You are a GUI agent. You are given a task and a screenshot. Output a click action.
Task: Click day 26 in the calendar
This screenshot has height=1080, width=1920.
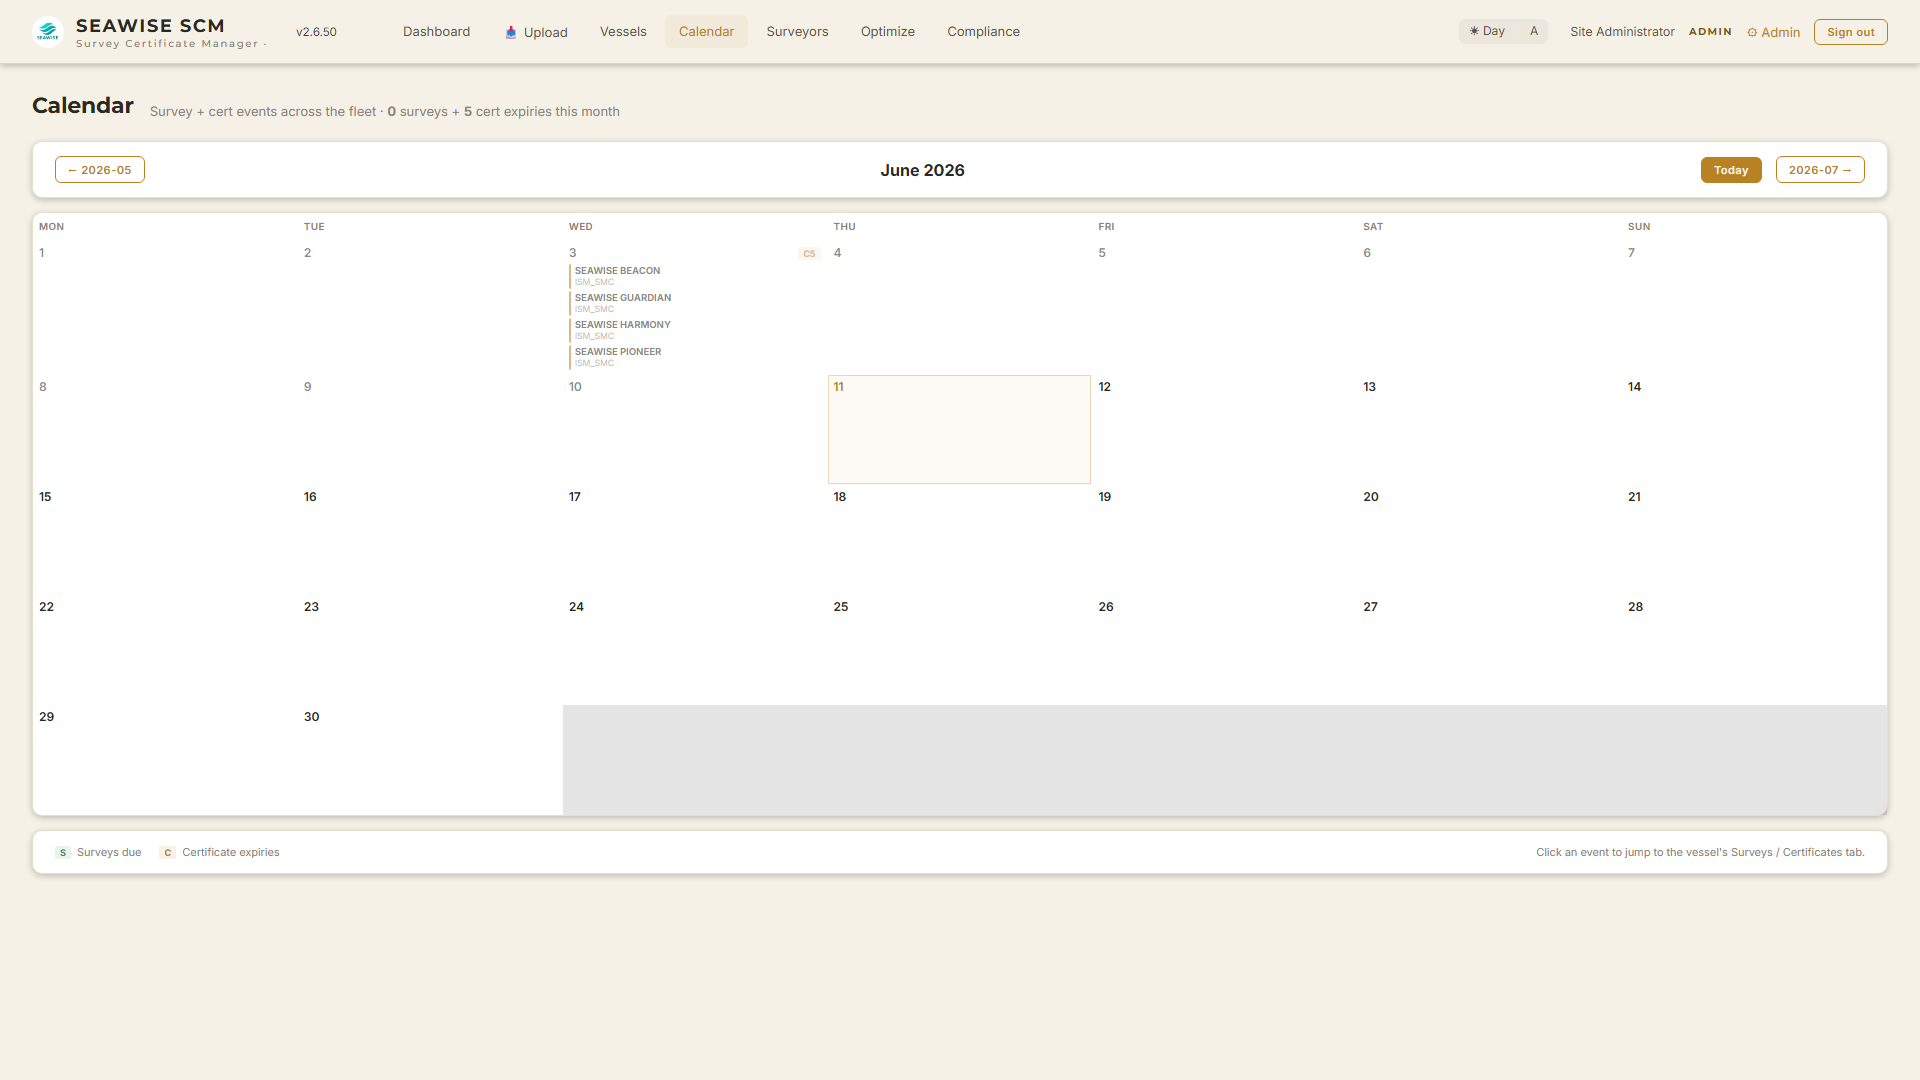click(x=1224, y=650)
